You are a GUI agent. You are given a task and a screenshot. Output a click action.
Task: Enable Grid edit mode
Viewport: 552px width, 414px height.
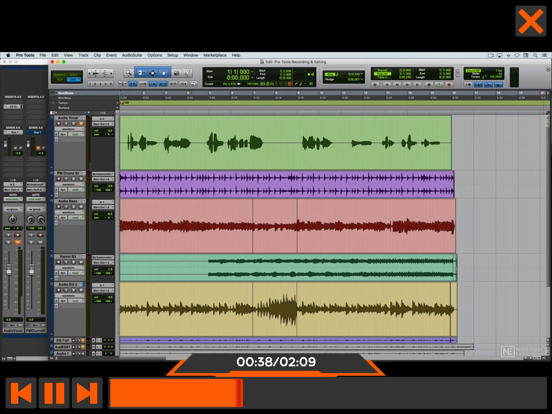[x=74, y=80]
